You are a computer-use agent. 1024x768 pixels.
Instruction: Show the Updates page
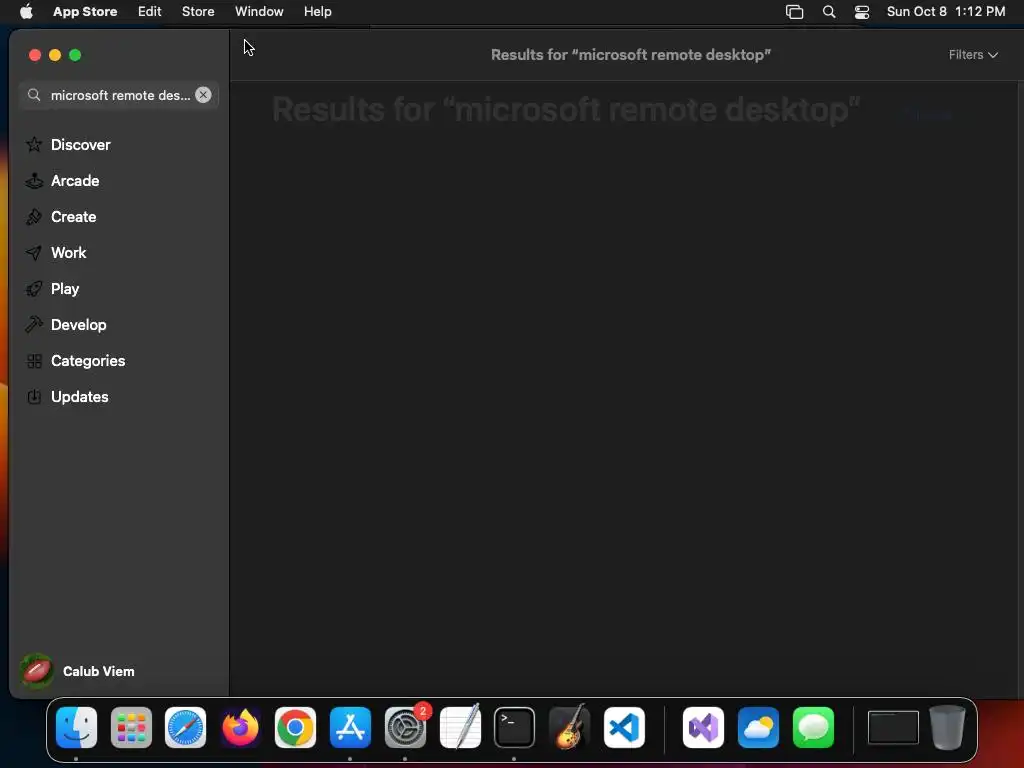pos(119,396)
